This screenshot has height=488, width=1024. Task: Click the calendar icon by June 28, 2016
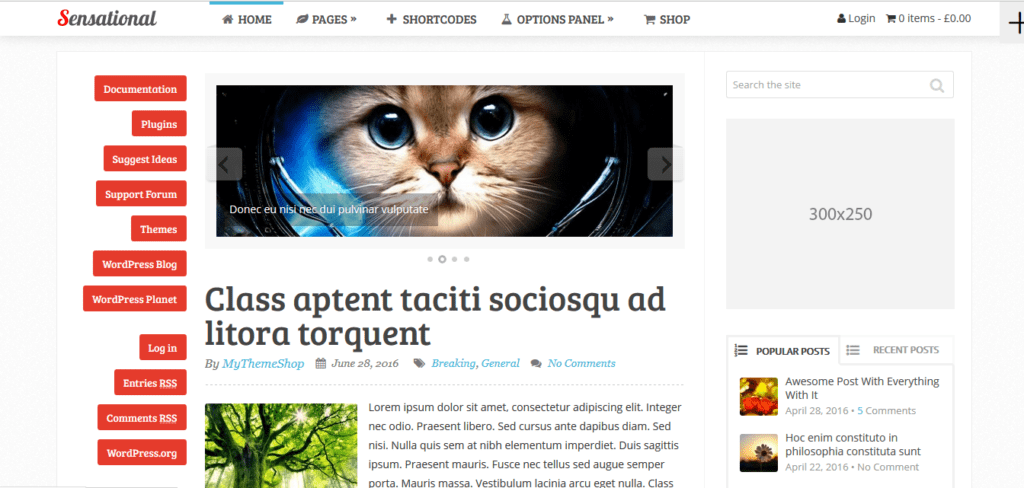click(x=321, y=364)
